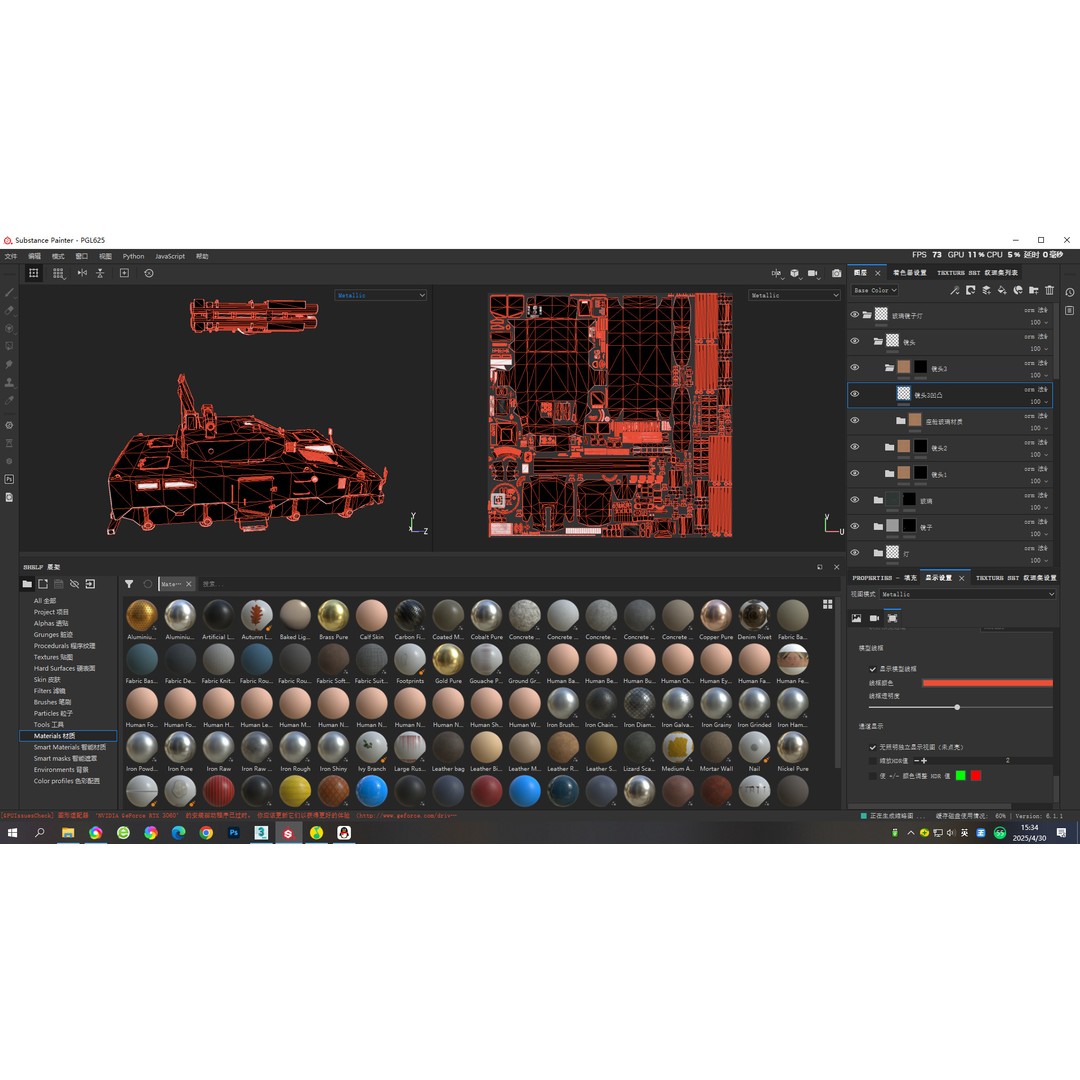The image size is (1080, 1080).
Task: Select the Smudge tool in left toolbar
Action: pyautogui.click(x=10, y=364)
